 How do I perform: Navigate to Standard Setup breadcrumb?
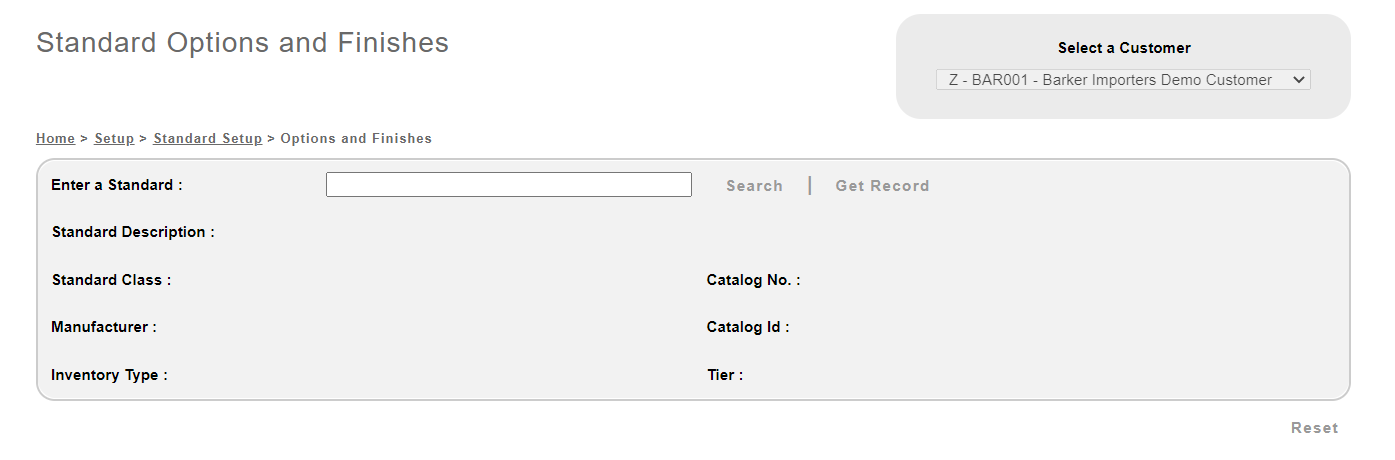(207, 139)
